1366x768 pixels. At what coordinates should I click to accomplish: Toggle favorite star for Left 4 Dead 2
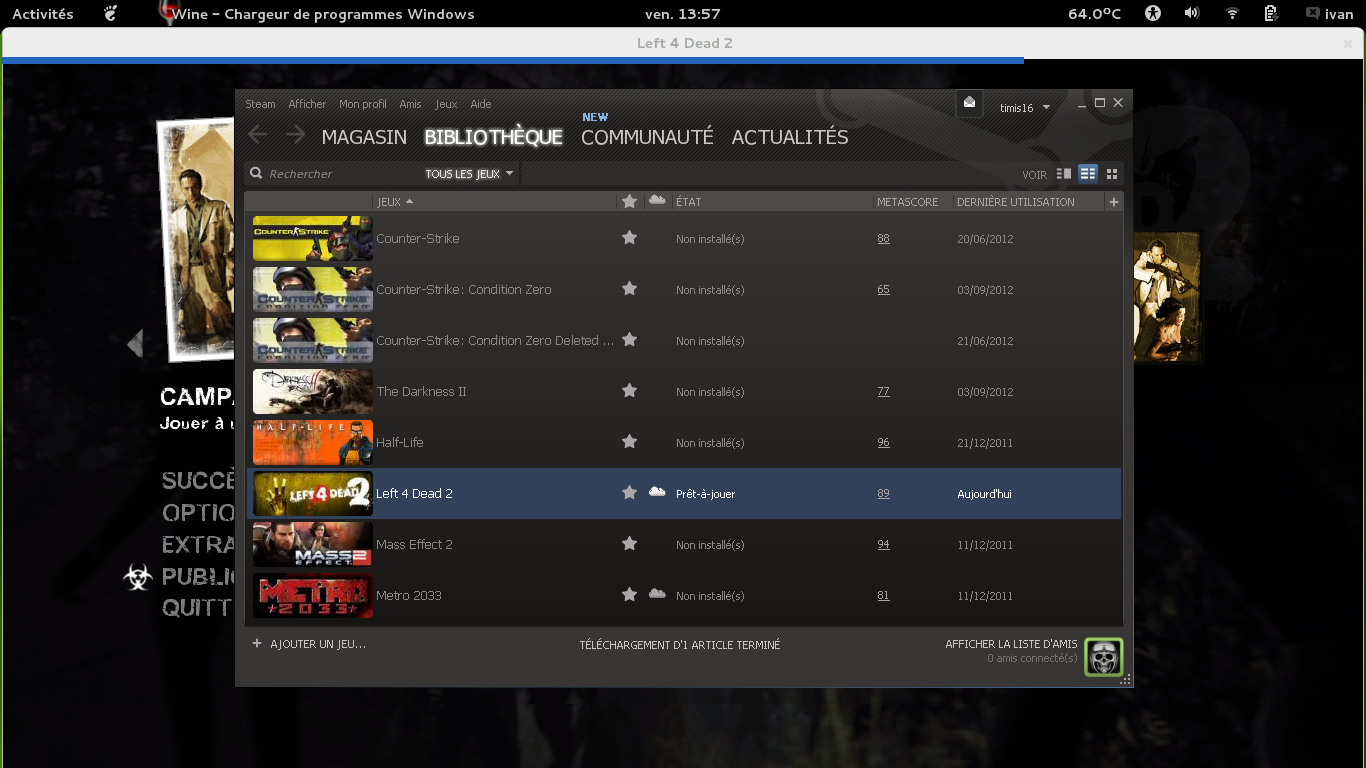(x=629, y=493)
